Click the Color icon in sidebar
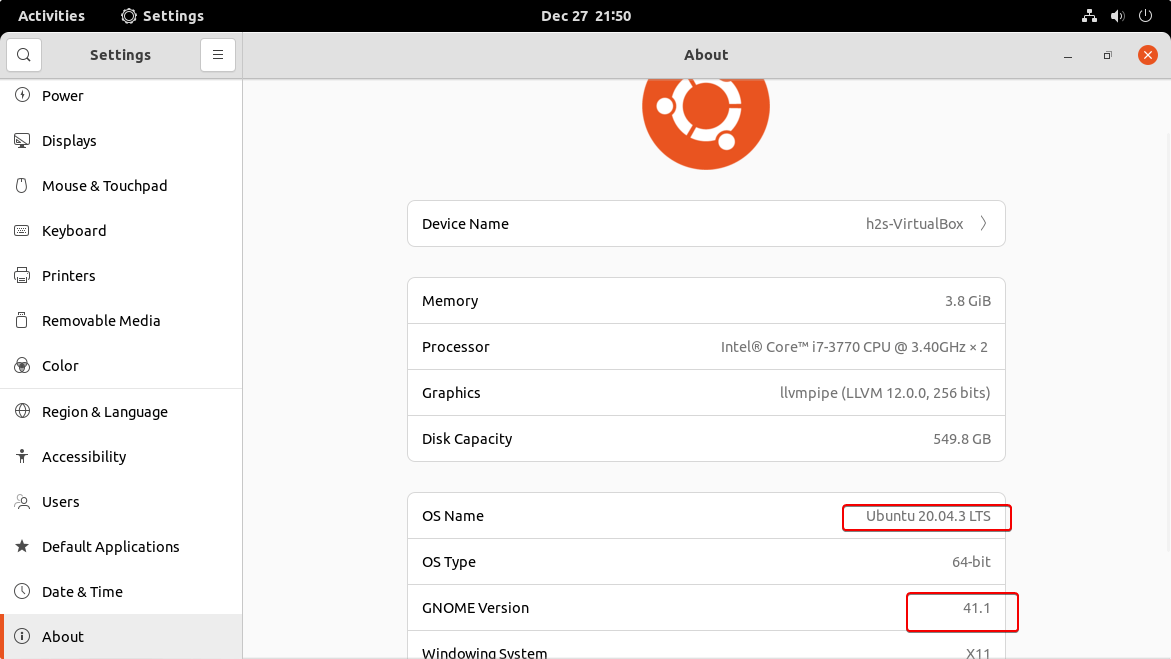1171x659 pixels. click(x=22, y=365)
